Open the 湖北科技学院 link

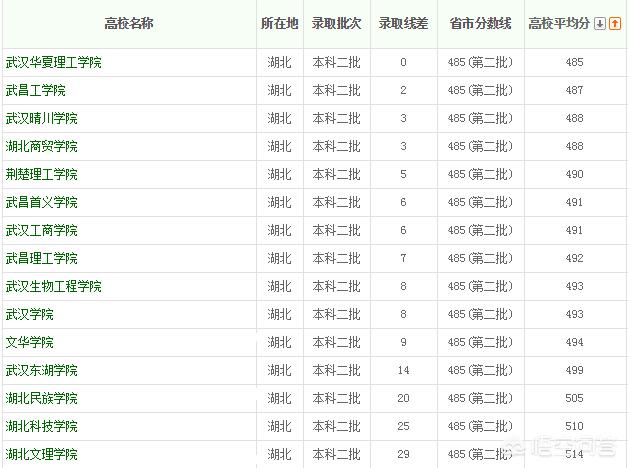[42, 427]
